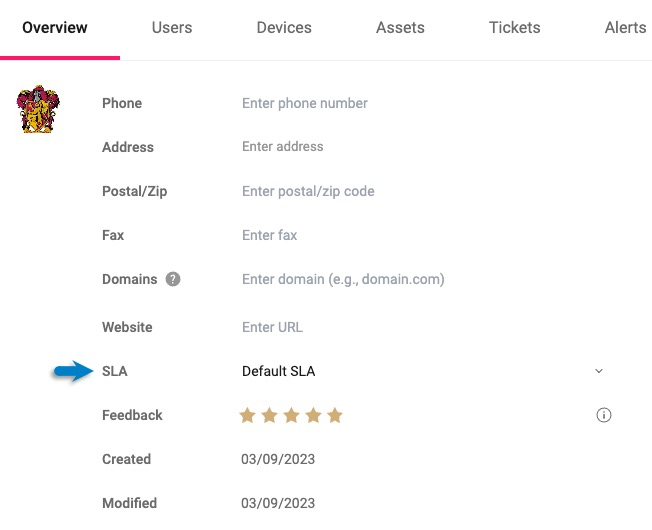Click the Enter phone number field
The height and width of the screenshot is (530, 652).
coord(423,103)
